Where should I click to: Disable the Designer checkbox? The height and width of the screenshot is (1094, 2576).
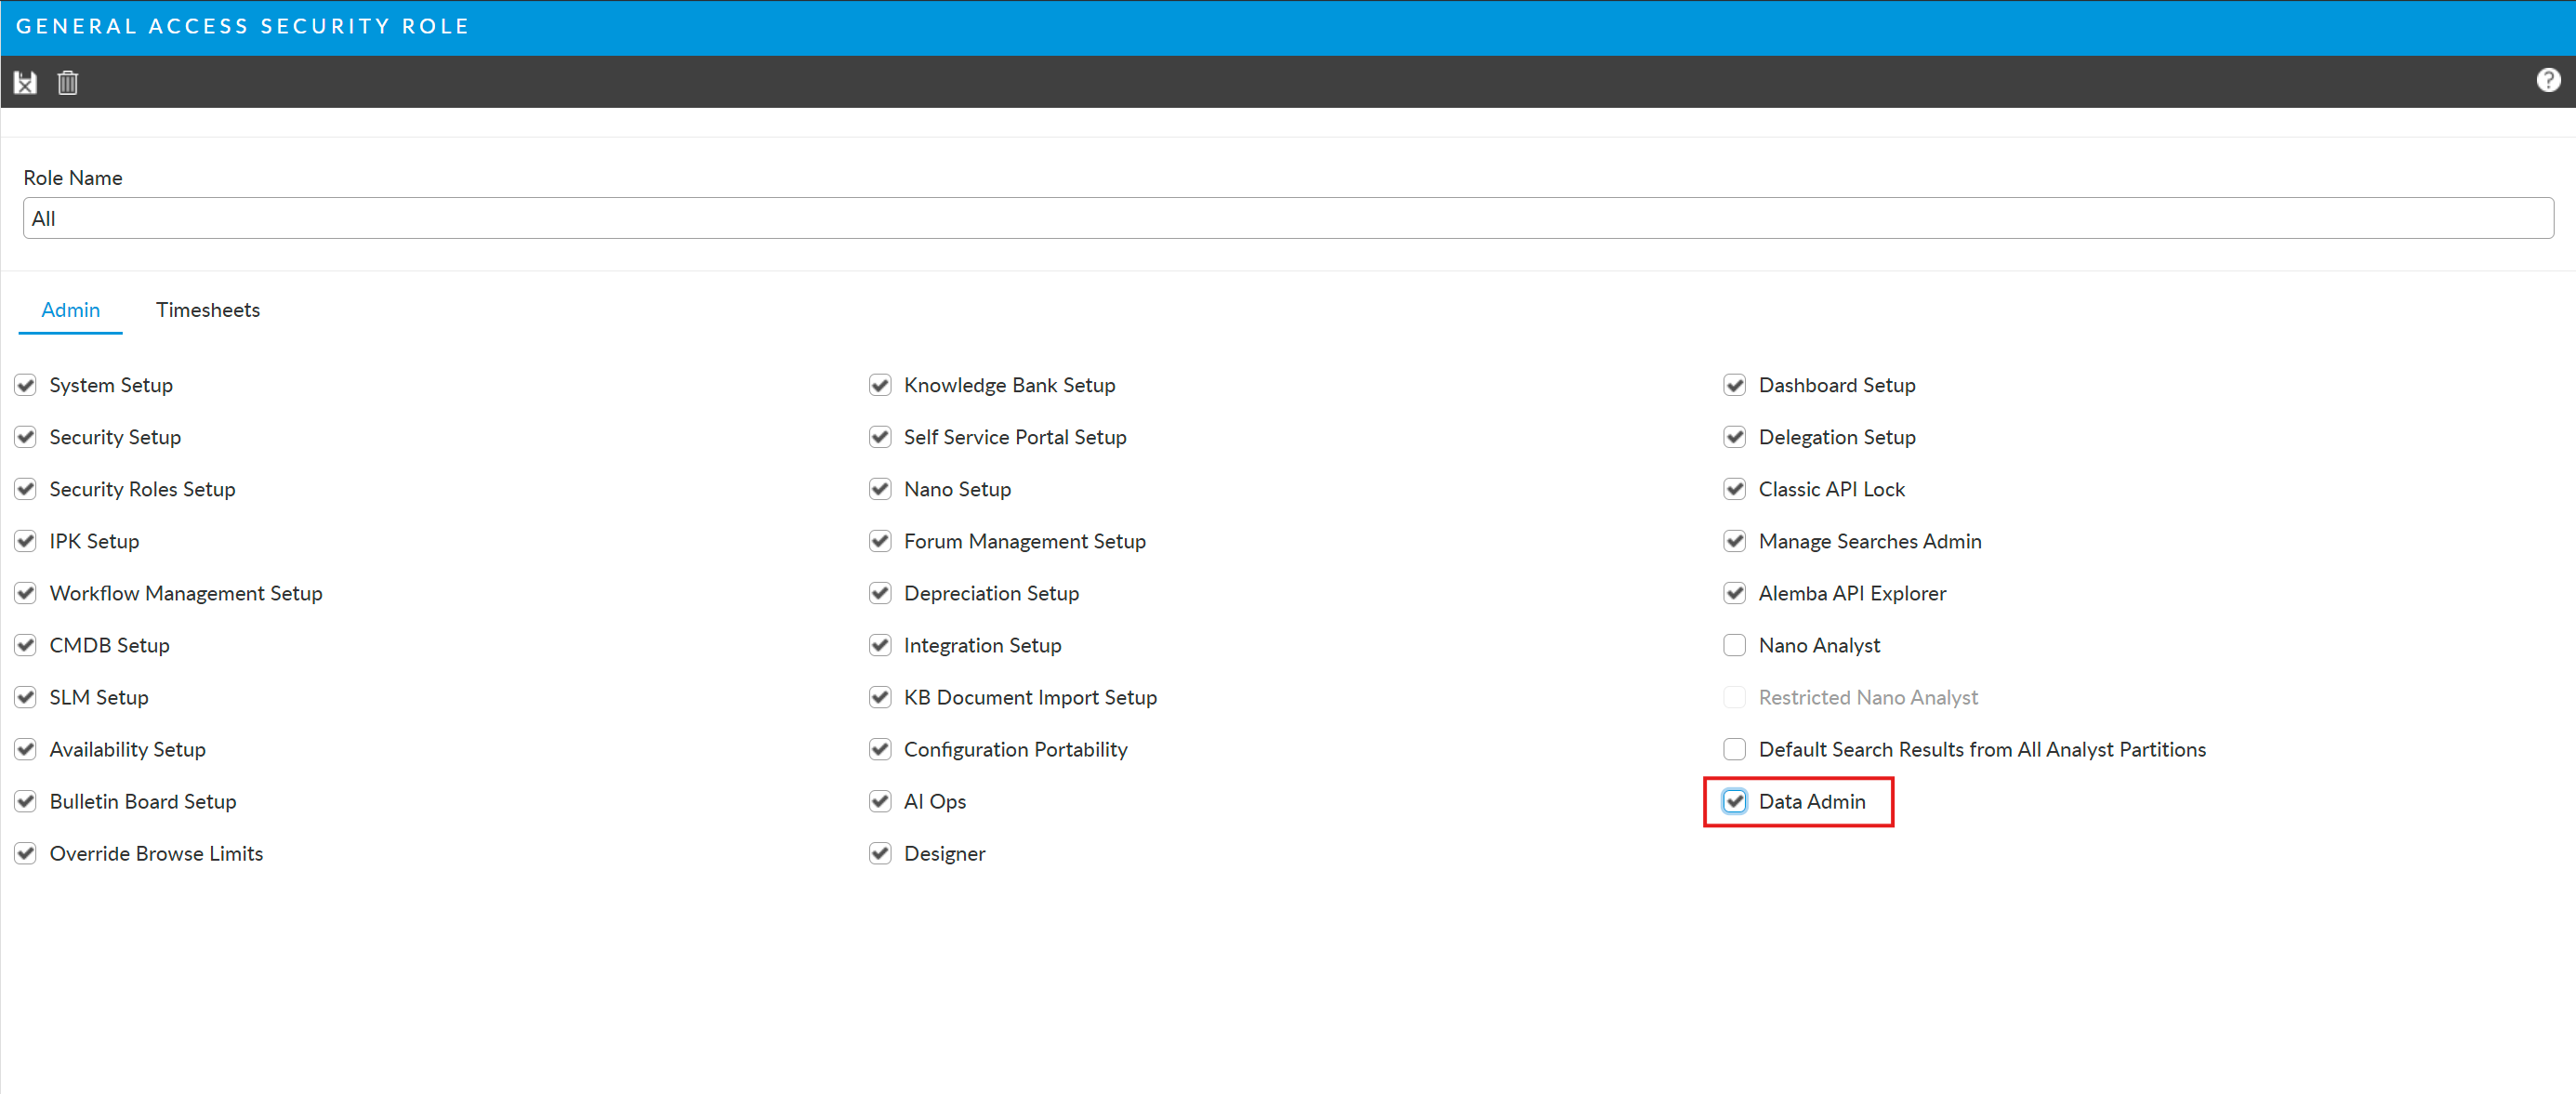click(x=880, y=853)
